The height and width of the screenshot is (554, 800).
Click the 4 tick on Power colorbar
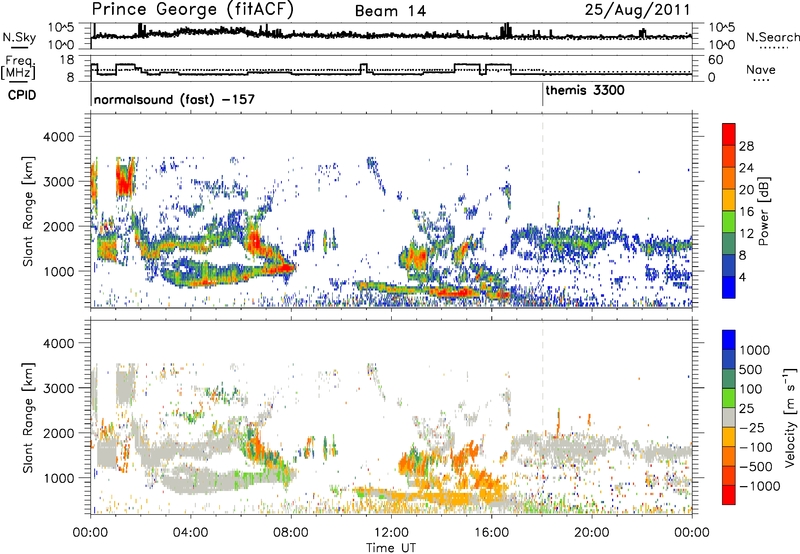(x=743, y=277)
